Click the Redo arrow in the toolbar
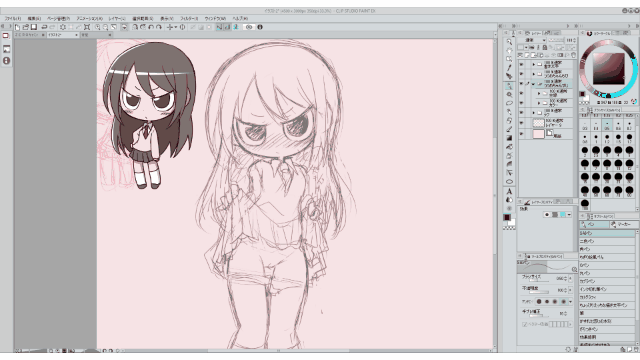640x360 pixels. tap(52, 27)
